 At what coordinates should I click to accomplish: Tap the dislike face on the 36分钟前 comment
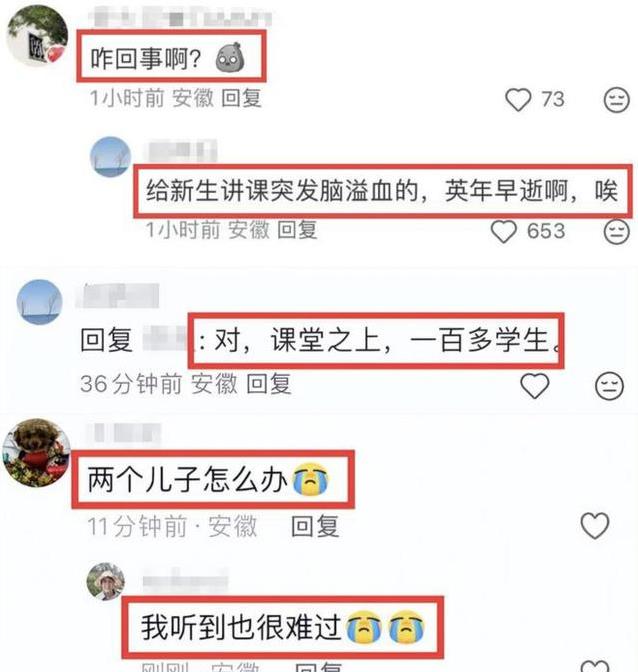point(609,386)
